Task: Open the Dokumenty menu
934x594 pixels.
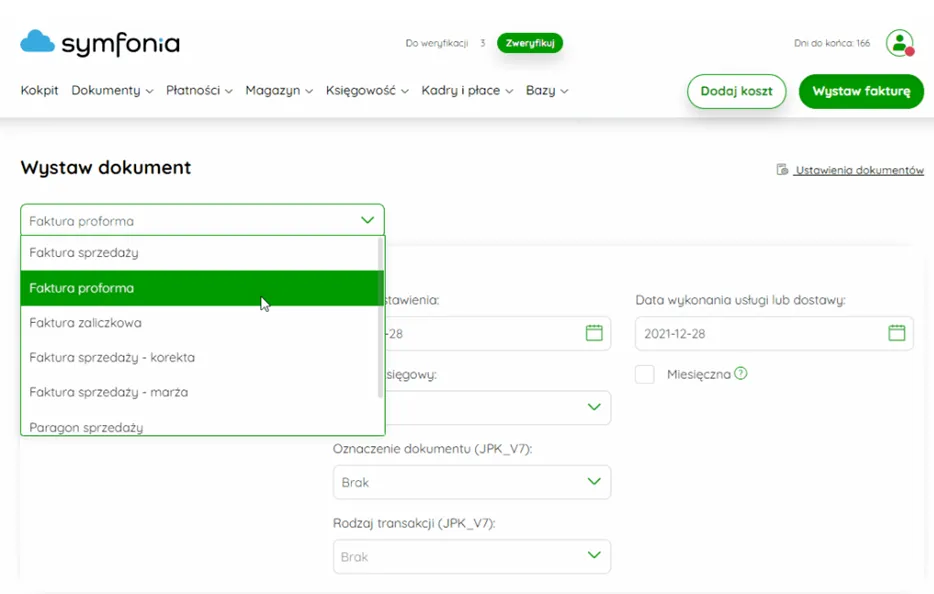Action: pos(112,90)
